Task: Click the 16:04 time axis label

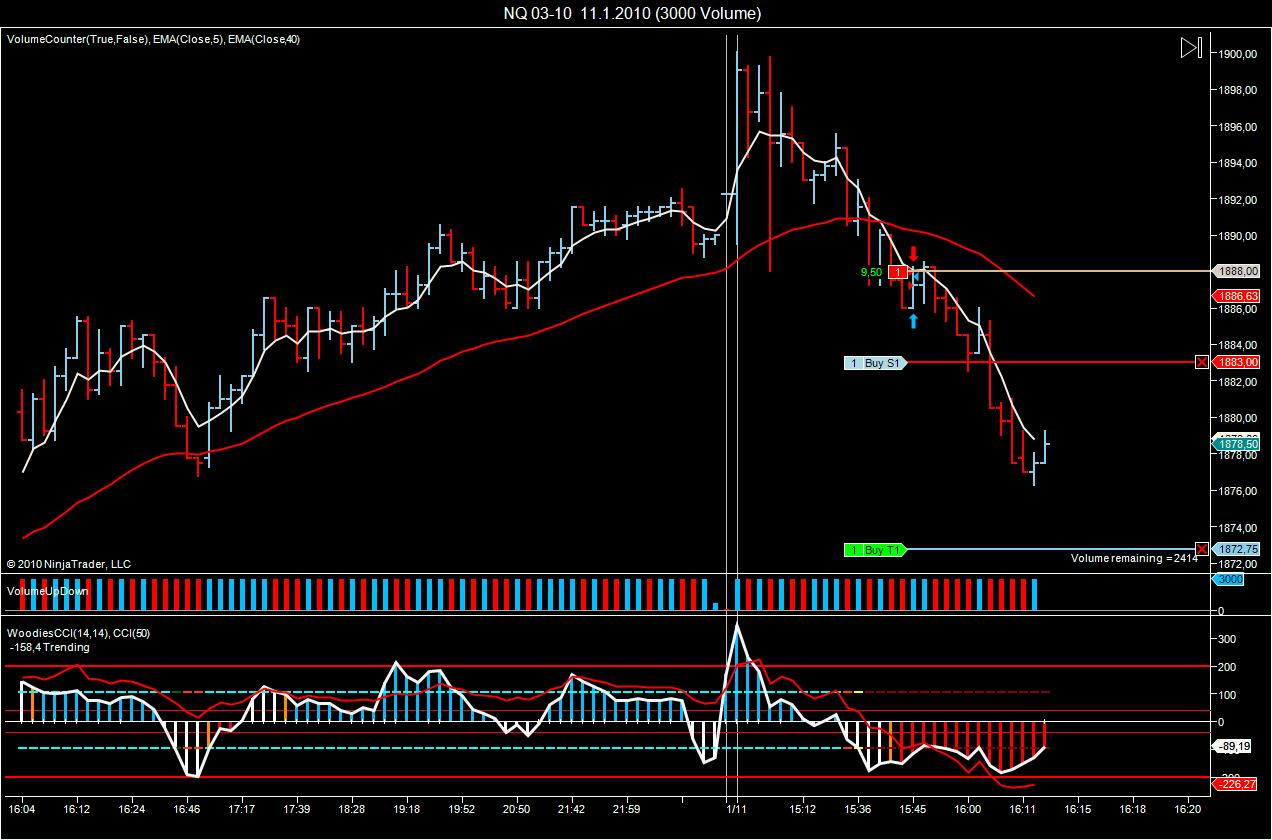Action: coord(21,808)
